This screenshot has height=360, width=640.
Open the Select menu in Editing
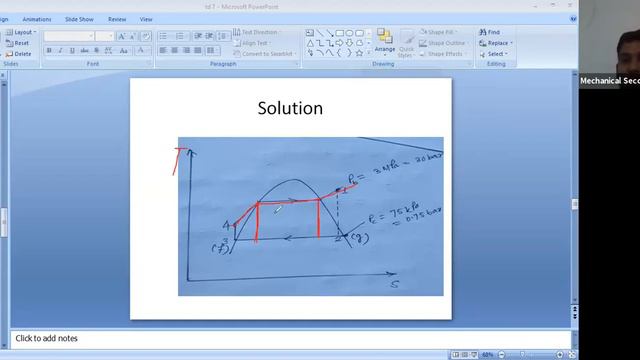pyautogui.click(x=493, y=53)
